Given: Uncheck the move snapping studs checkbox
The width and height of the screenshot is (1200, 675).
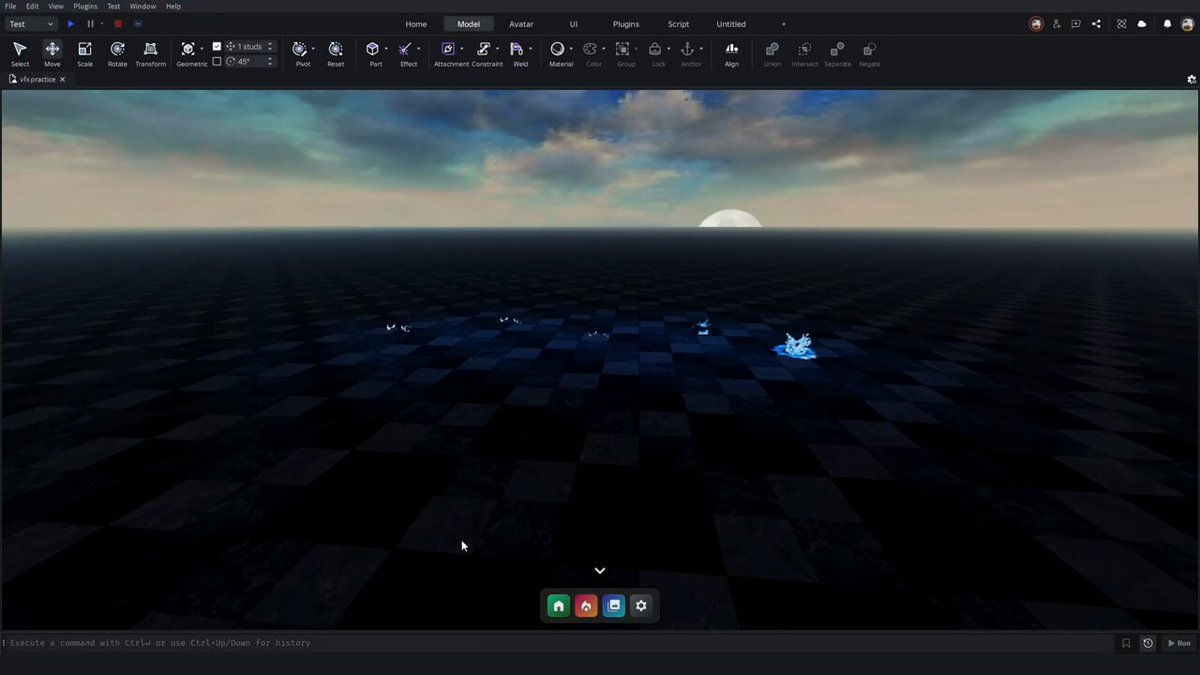Looking at the screenshot, I should (217, 46).
